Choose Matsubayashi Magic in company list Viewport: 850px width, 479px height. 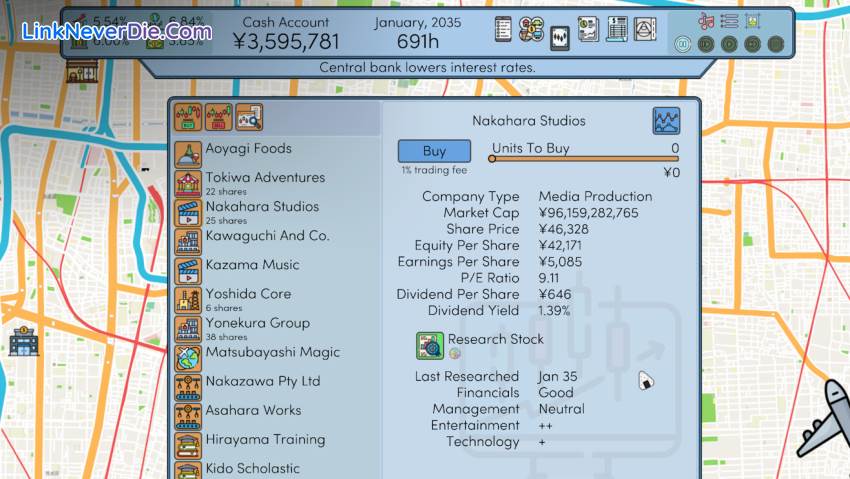click(272, 353)
